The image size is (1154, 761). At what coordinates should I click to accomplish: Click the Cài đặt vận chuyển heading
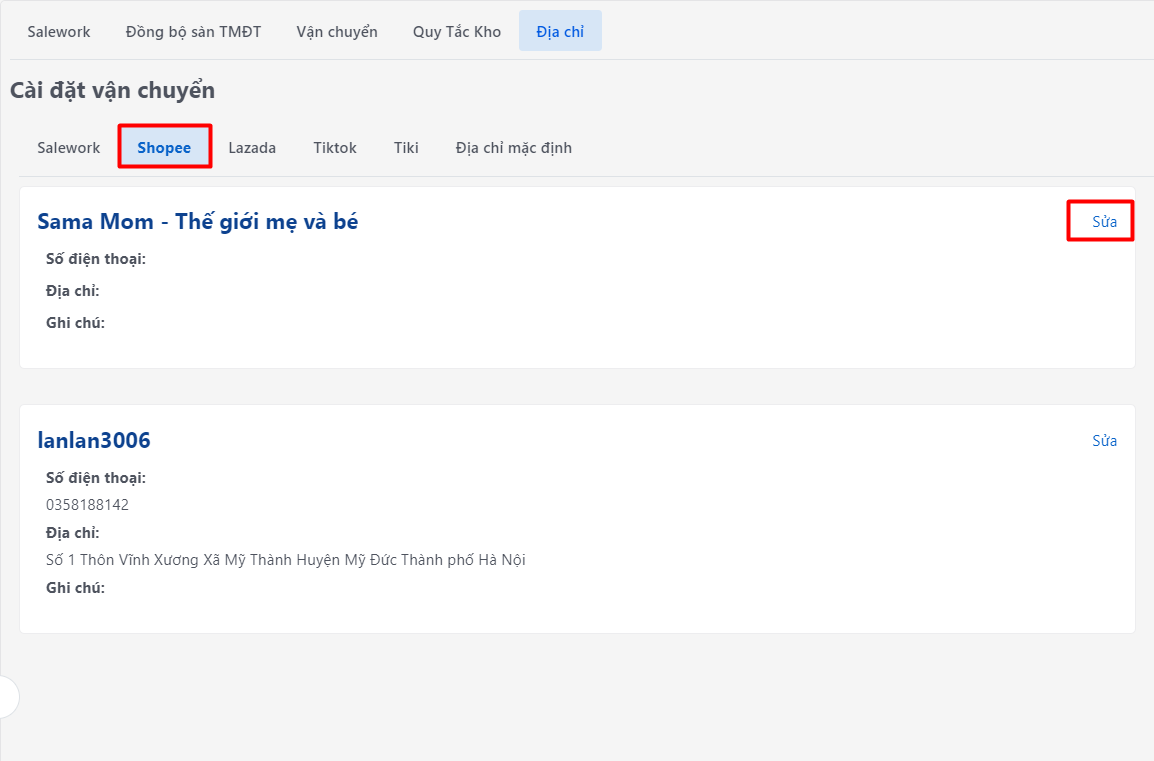pos(113,90)
